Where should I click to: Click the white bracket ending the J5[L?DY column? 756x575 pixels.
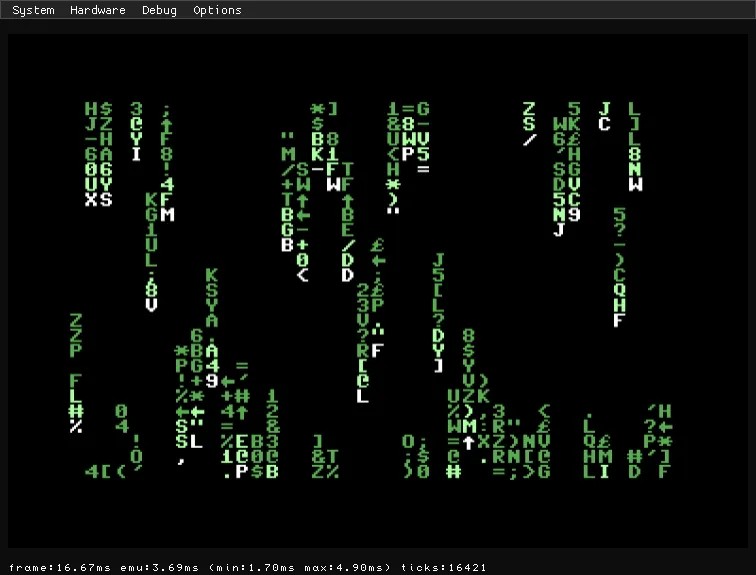point(437,365)
